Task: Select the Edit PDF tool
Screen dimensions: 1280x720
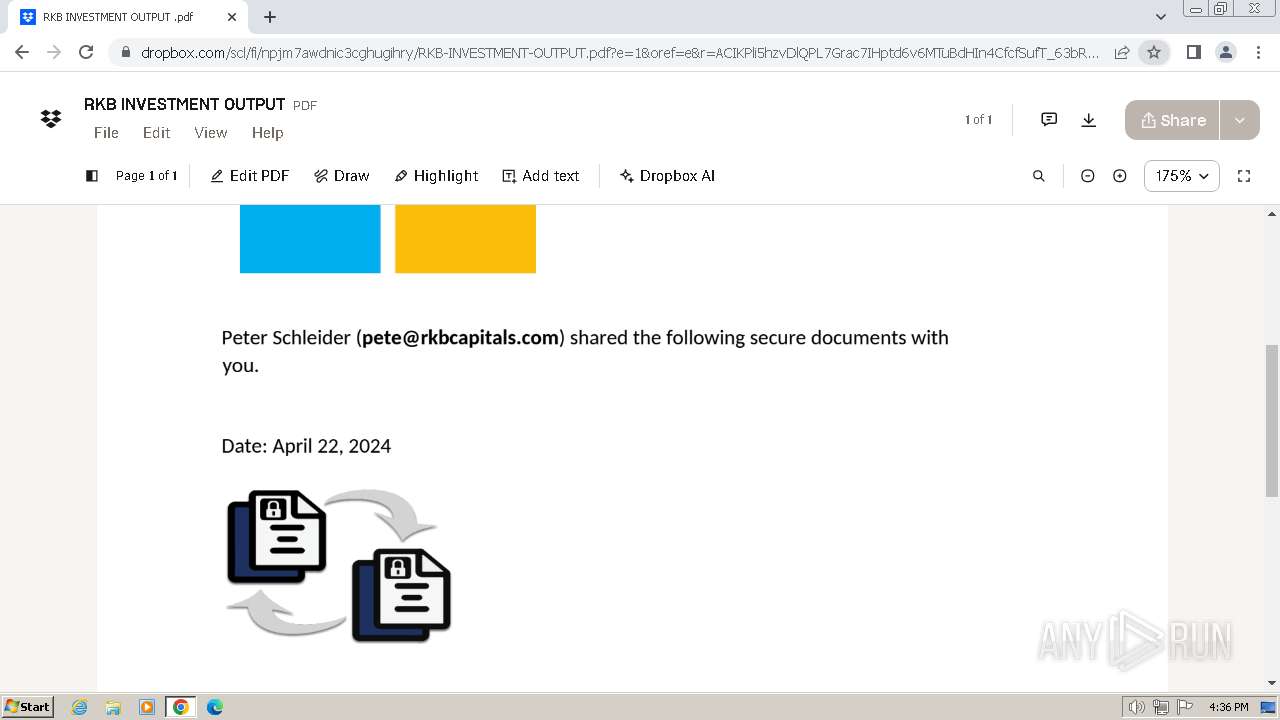Action: [250, 176]
